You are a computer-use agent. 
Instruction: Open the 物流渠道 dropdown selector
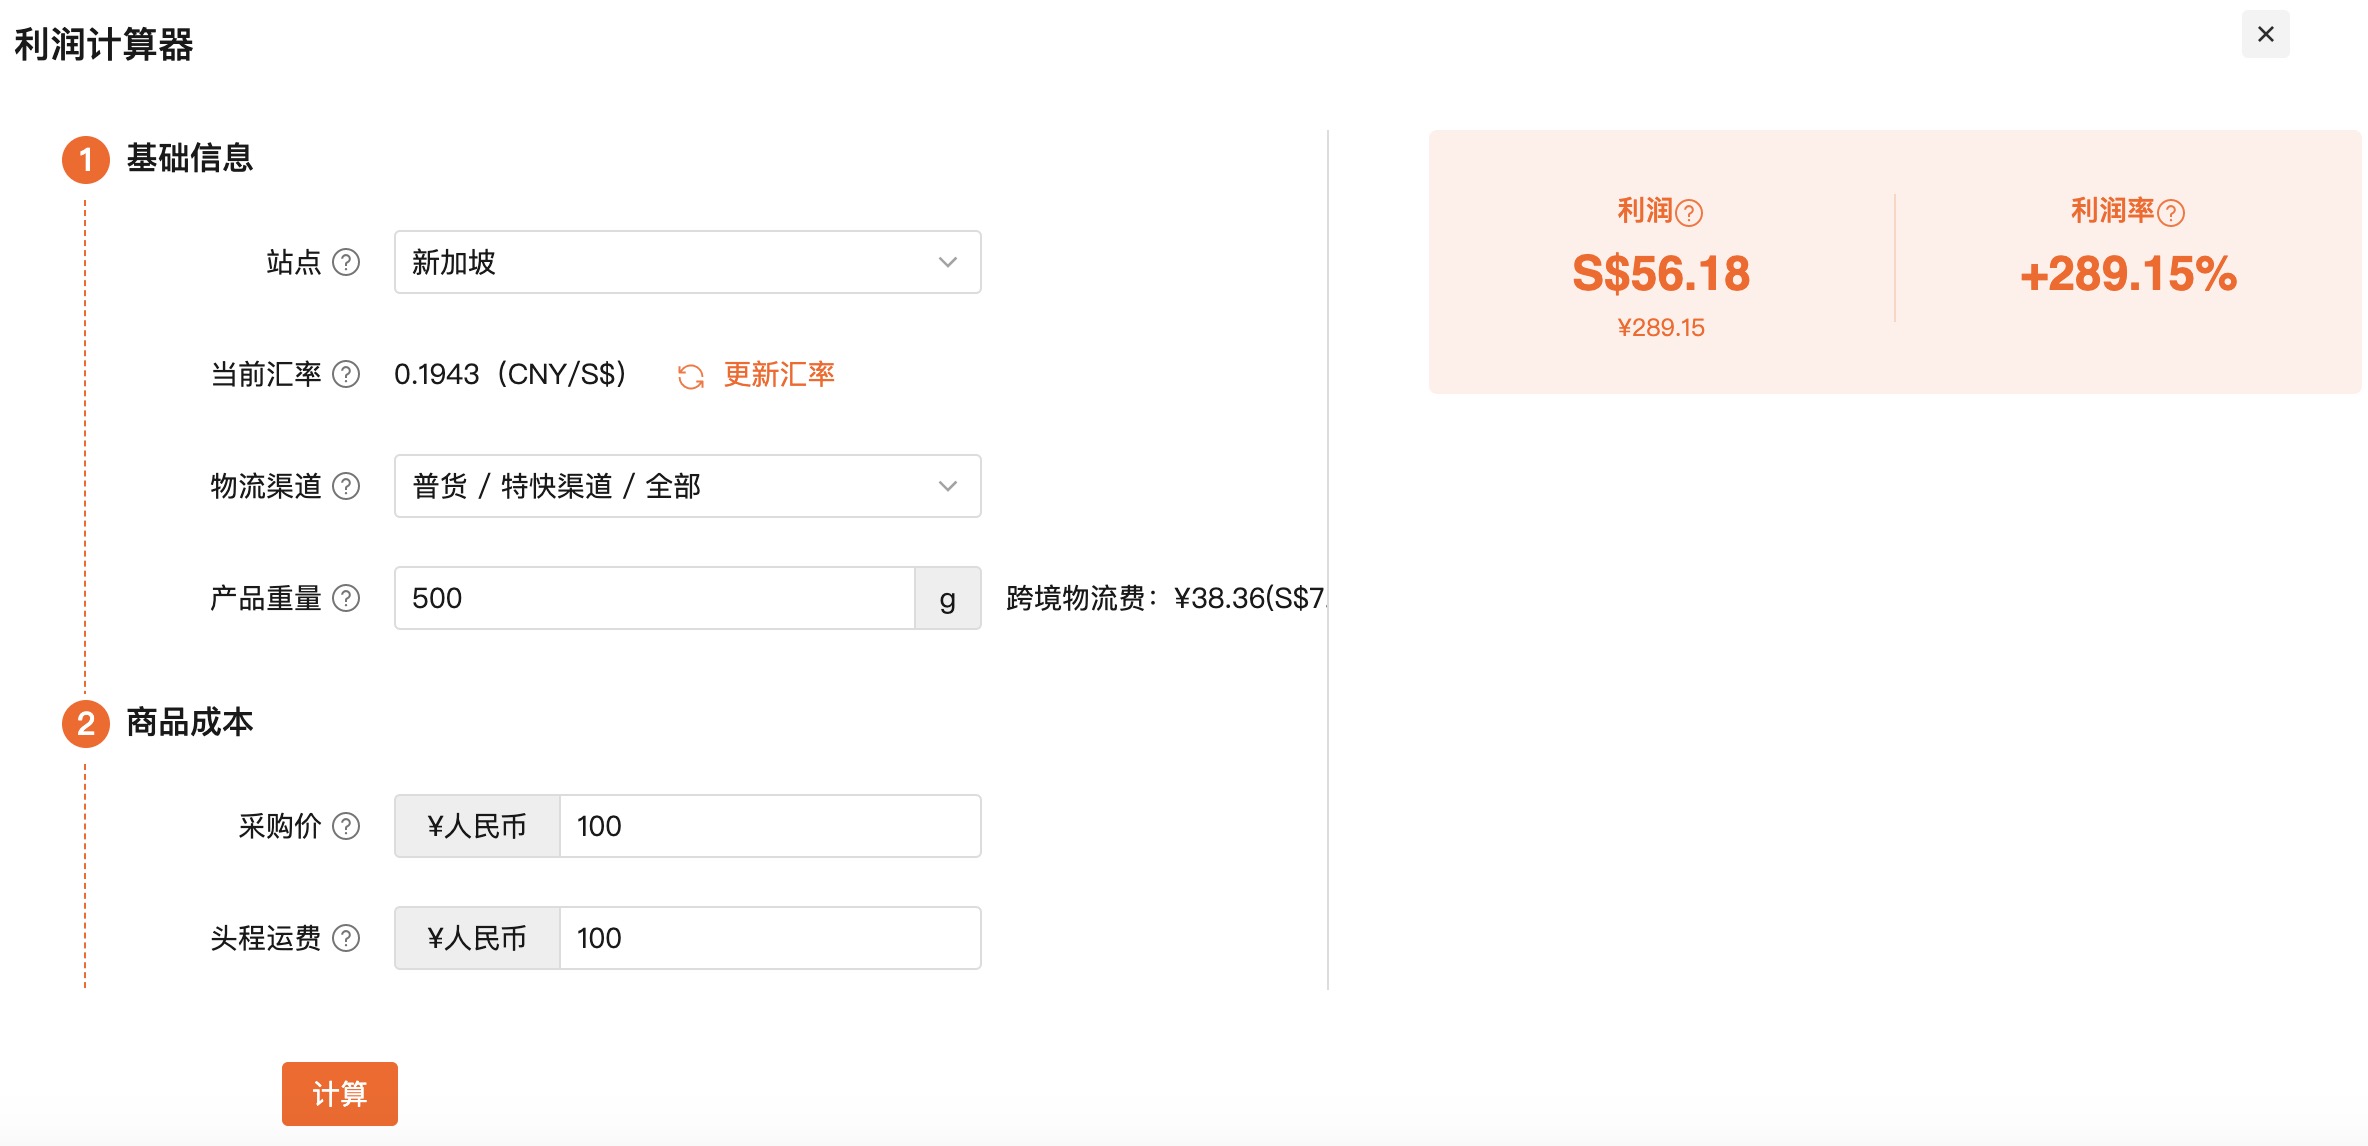point(688,486)
